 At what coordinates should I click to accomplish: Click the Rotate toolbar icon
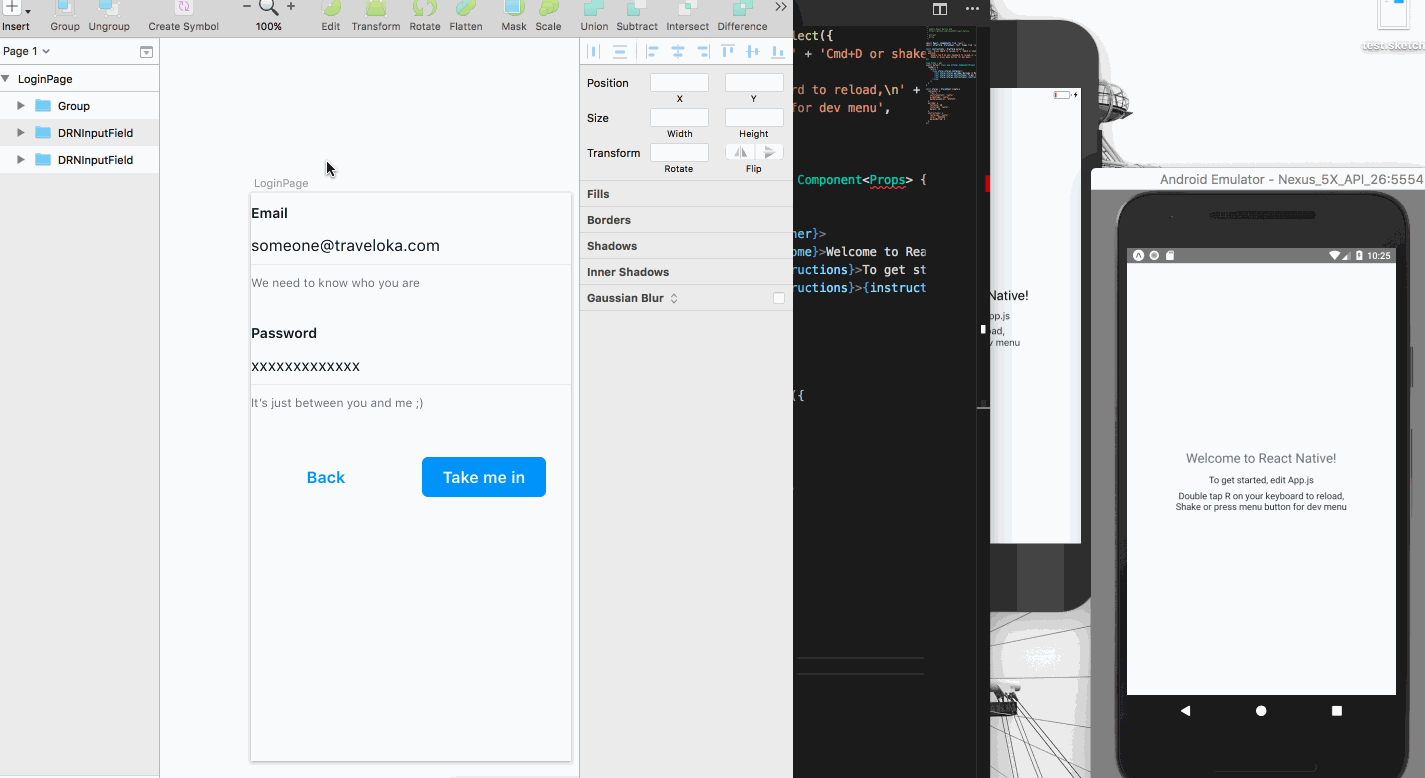click(425, 7)
